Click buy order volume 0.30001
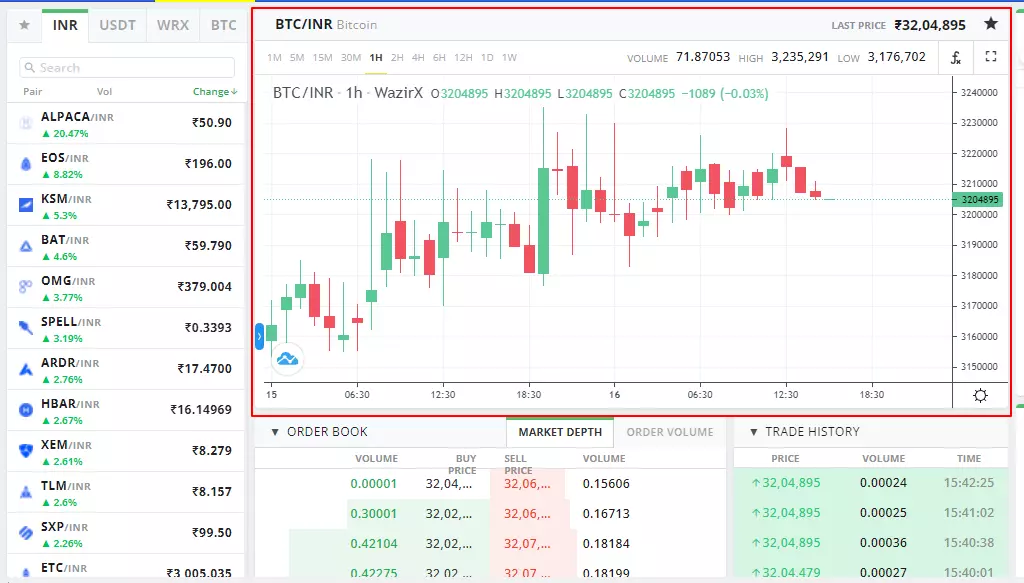 374,514
